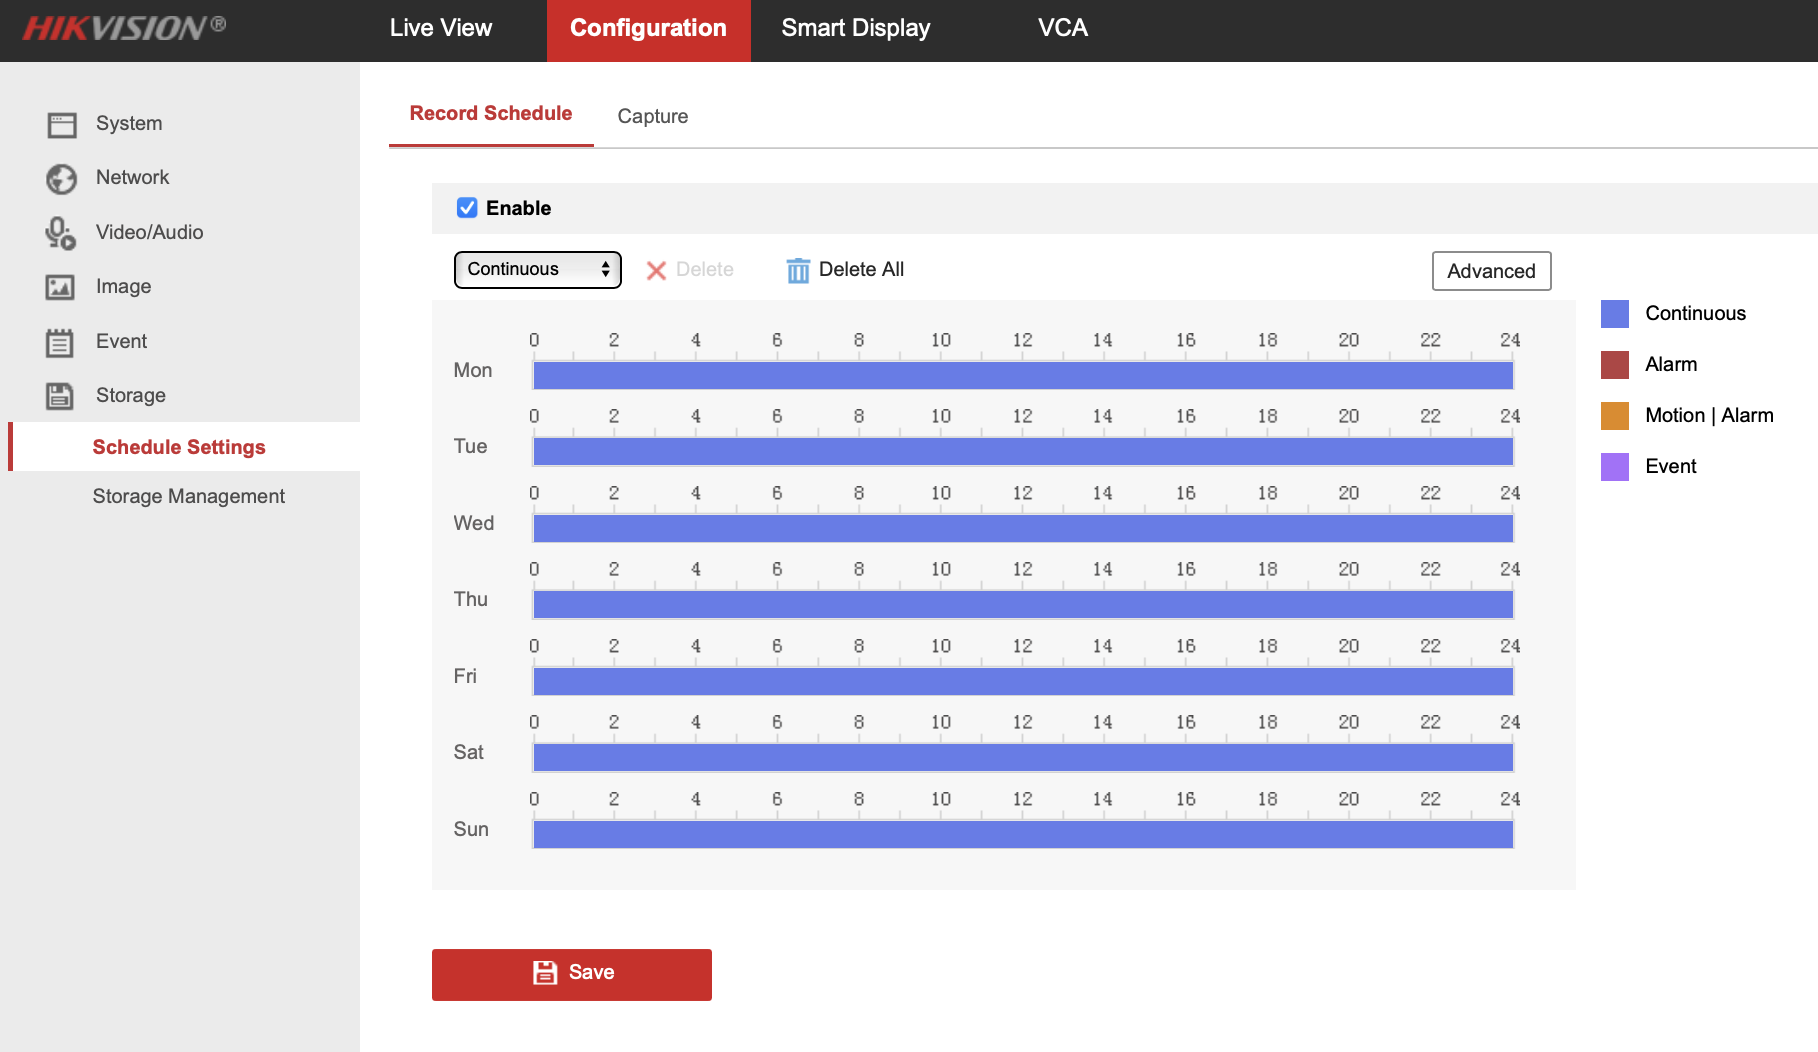Viewport: 1818px width, 1052px height.
Task: Click the Video/Audio microphone icon
Action: click(x=60, y=233)
